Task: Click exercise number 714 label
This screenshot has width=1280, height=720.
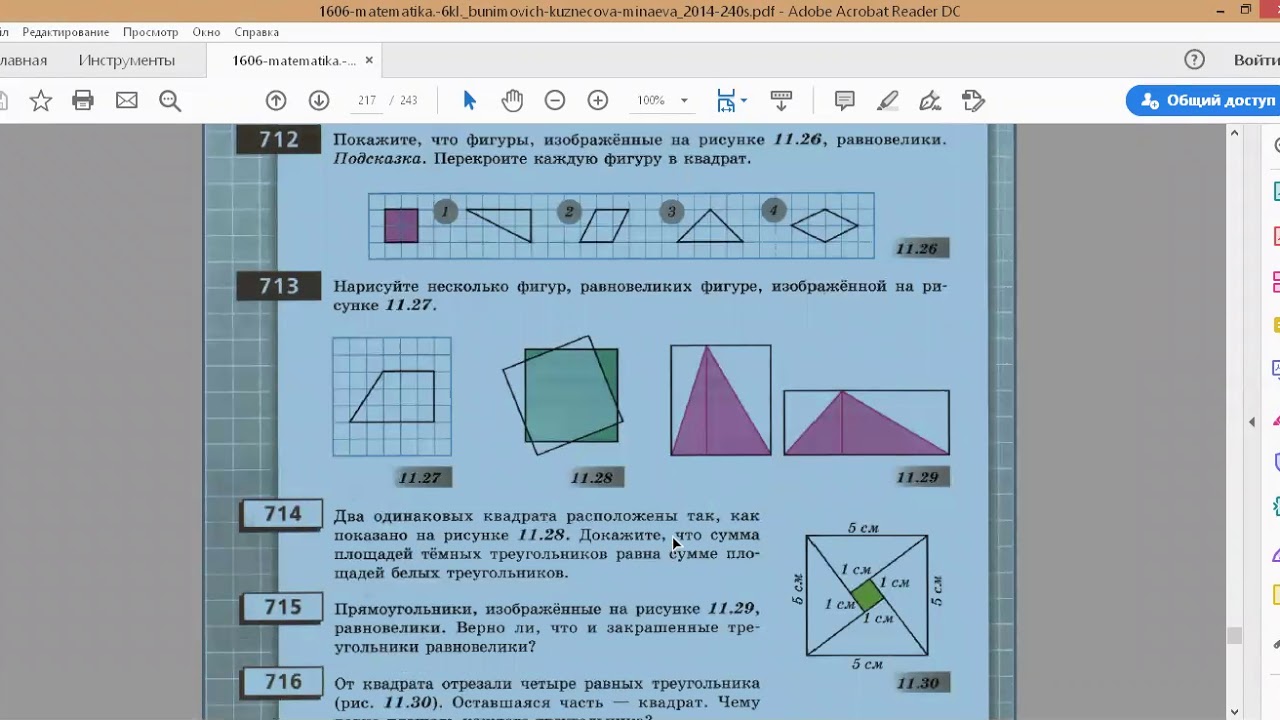Action: click(x=282, y=514)
